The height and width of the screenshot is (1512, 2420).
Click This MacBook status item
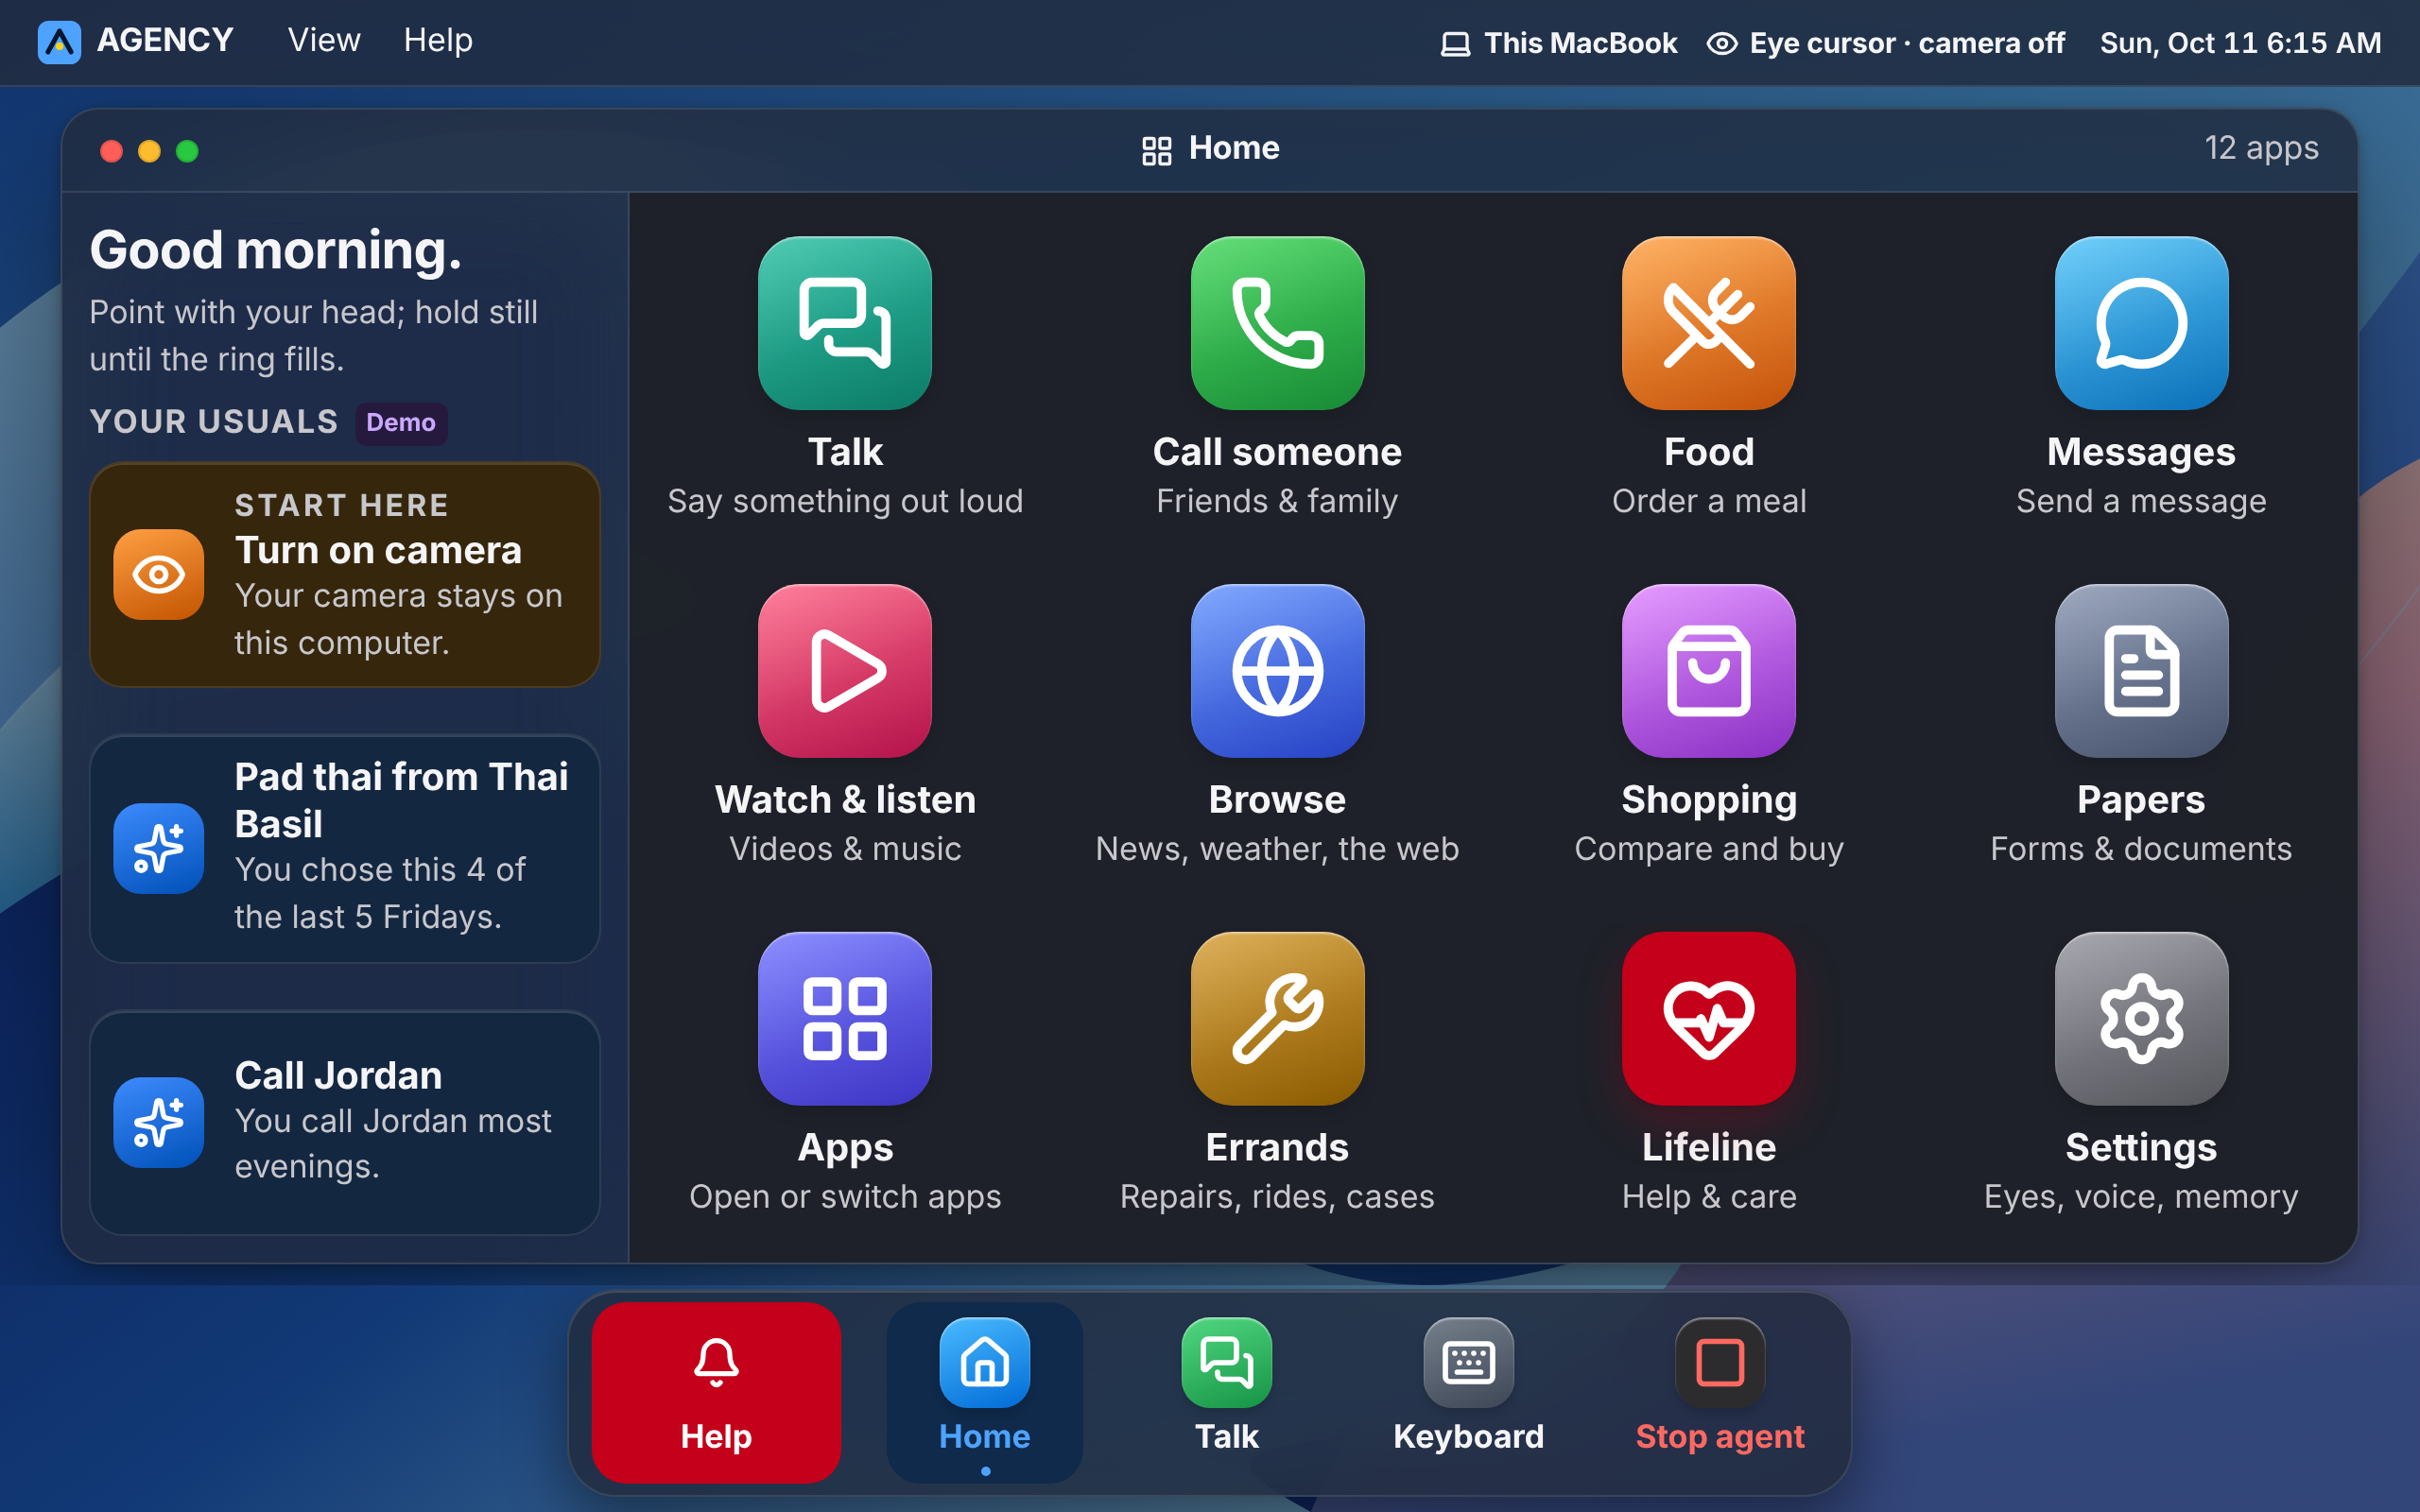[1558, 43]
